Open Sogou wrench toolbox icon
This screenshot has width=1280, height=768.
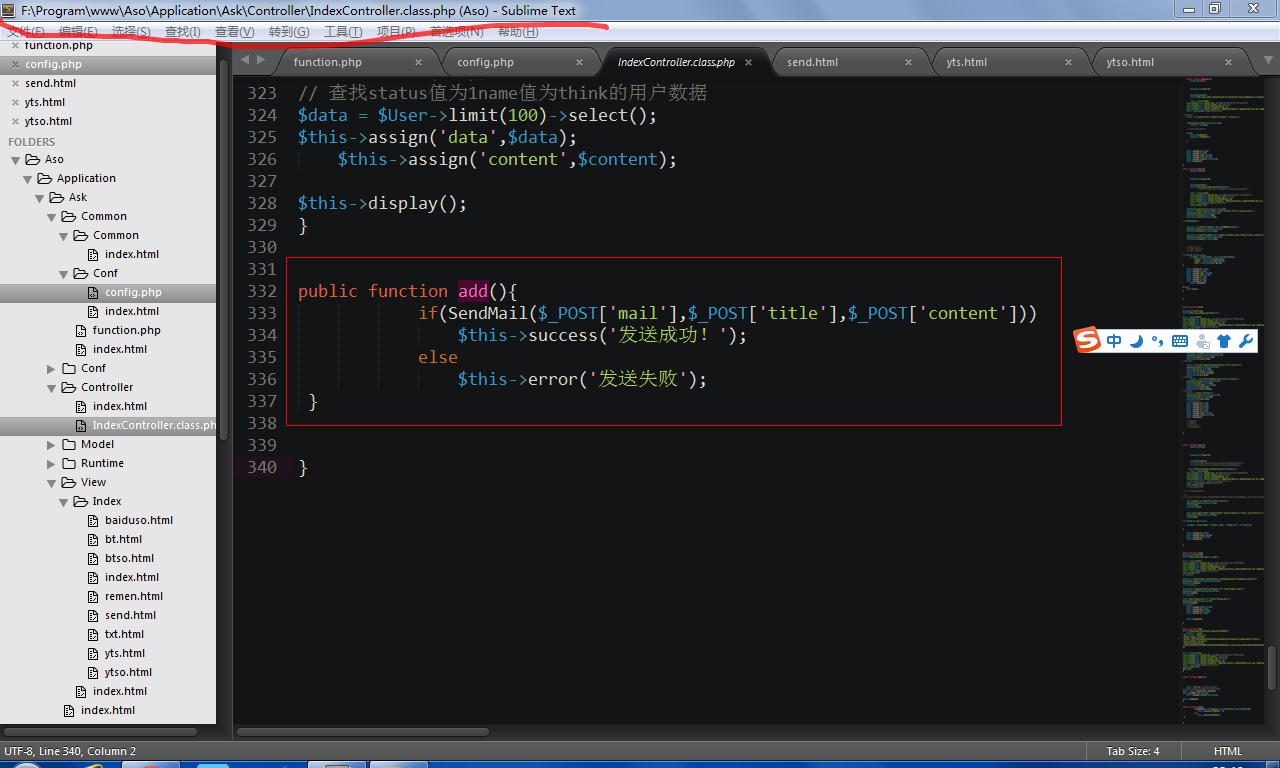(x=1246, y=341)
